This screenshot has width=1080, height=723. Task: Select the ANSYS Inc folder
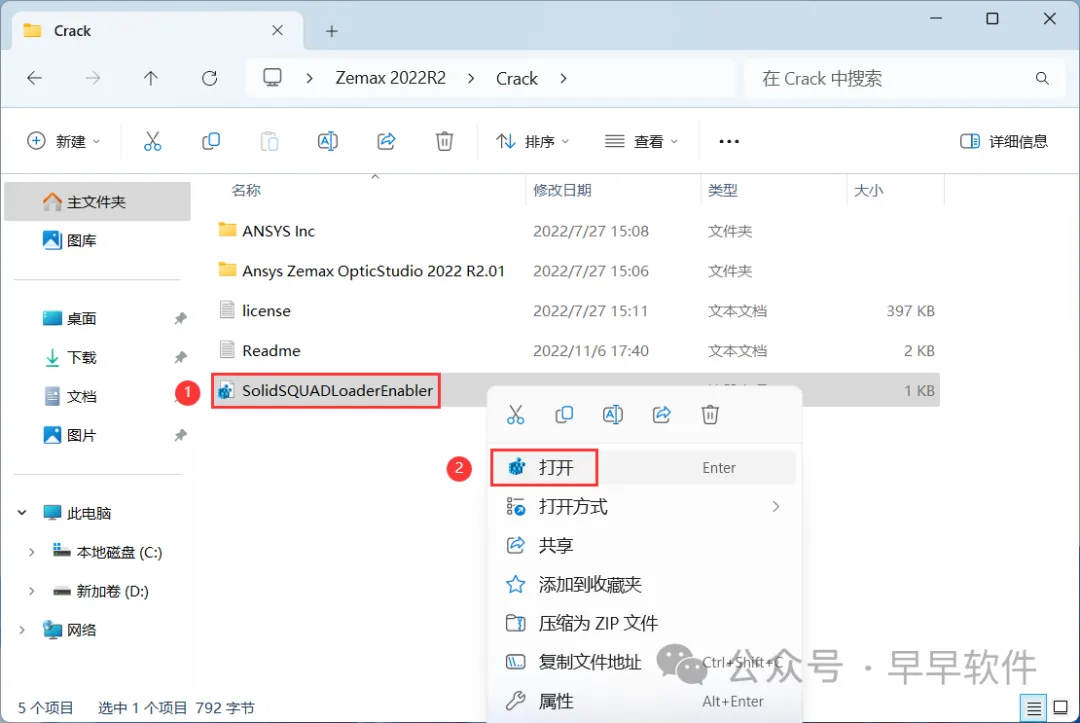[x=575, y=231]
